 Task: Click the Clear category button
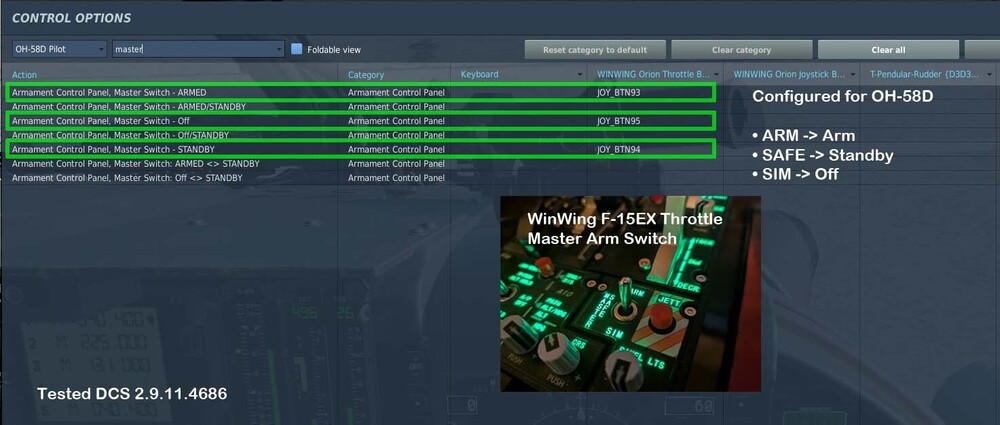[x=742, y=50]
